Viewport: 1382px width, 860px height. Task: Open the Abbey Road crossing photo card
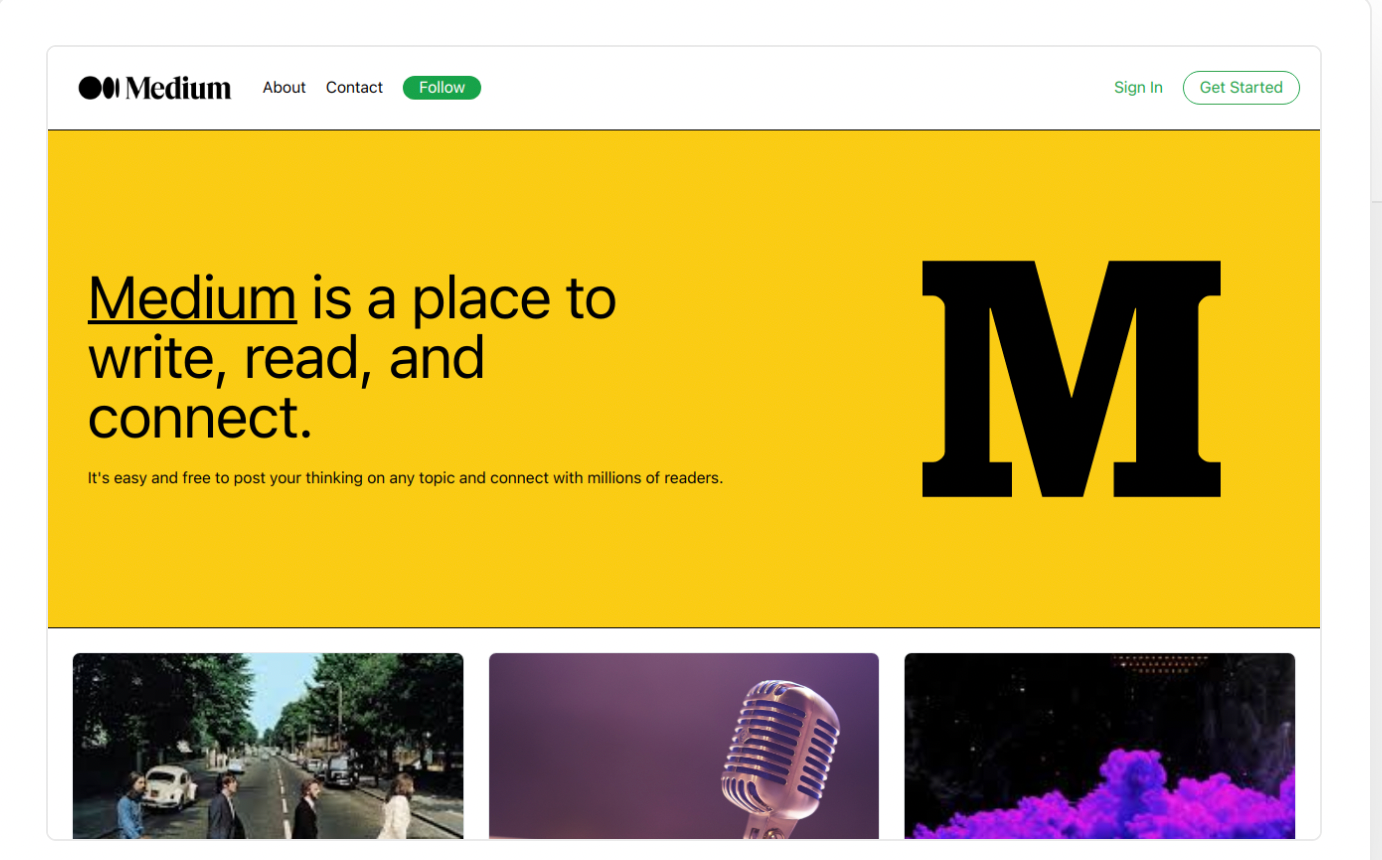point(268,745)
